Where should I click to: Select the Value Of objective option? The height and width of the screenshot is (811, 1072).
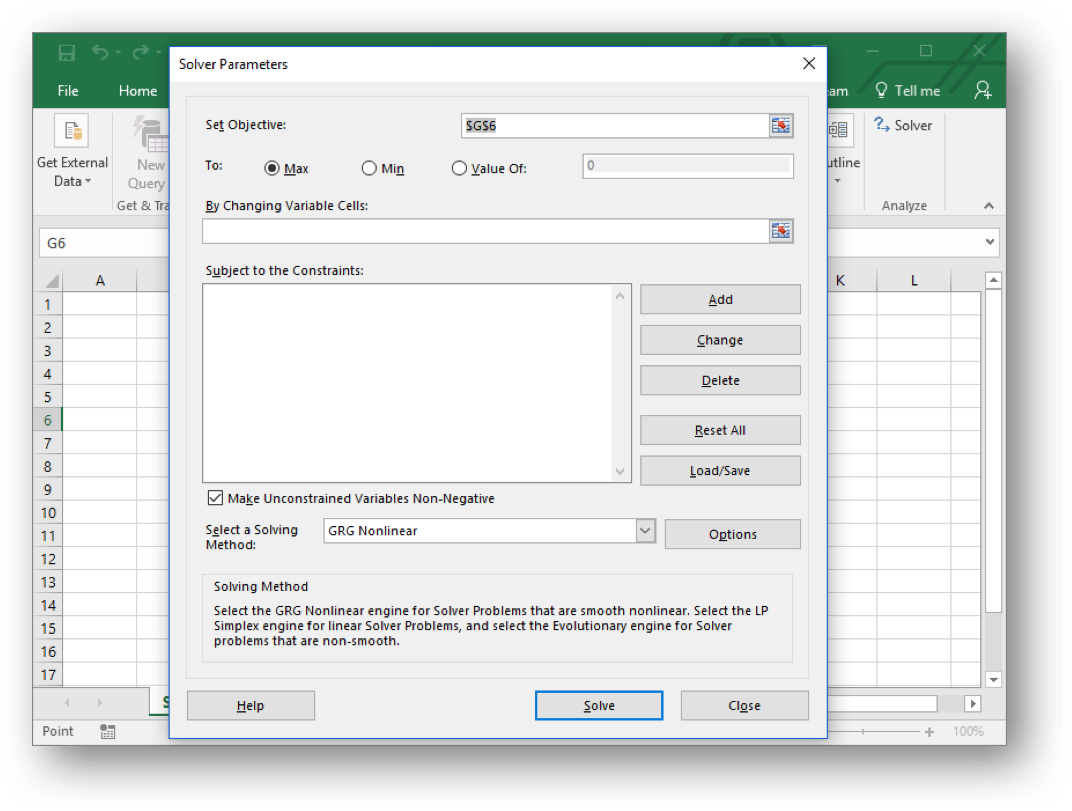pyautogui.click(x=459, y=168)
